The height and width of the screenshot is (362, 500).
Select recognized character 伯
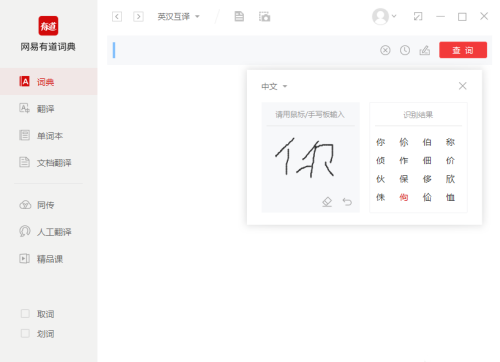(x=427, y=142)
